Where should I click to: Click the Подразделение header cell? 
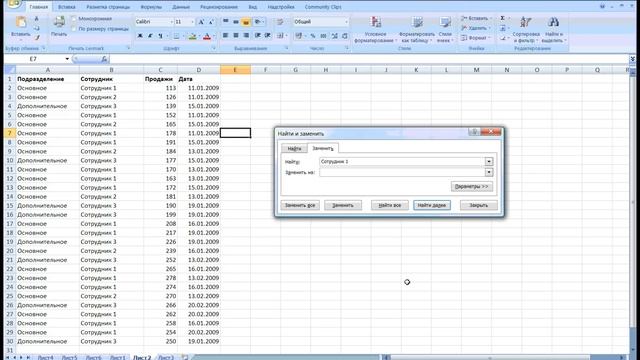click(47, 79)
